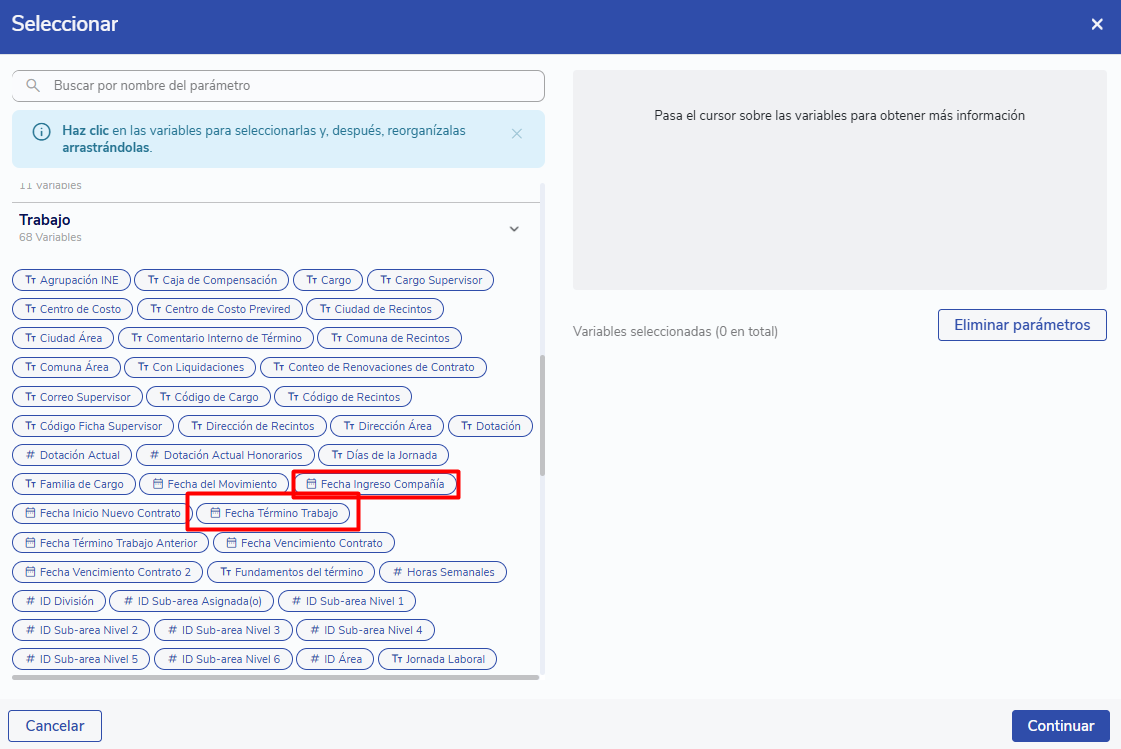Choose Dirección de Recintos variable
Screen dimensions: 1121x749
click(252, 426)
